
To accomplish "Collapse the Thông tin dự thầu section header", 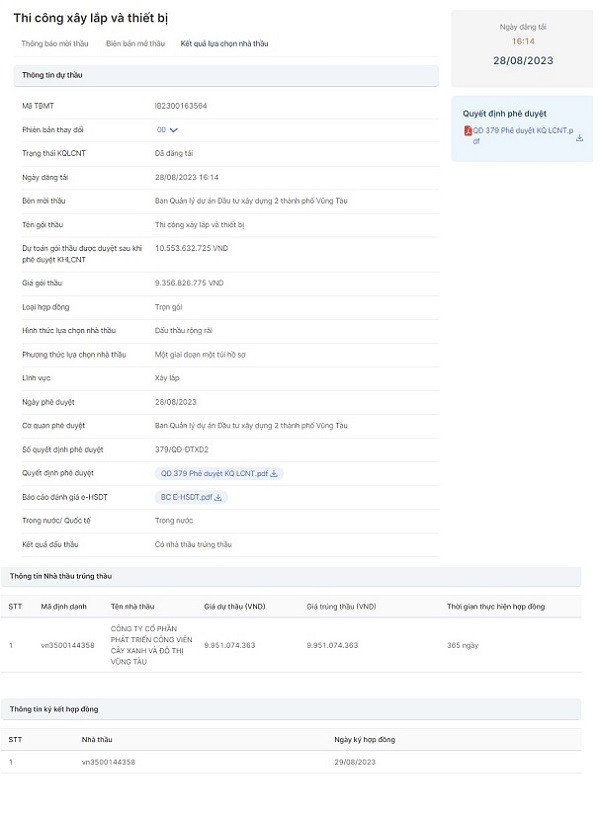I will click(x=226, y=76).
